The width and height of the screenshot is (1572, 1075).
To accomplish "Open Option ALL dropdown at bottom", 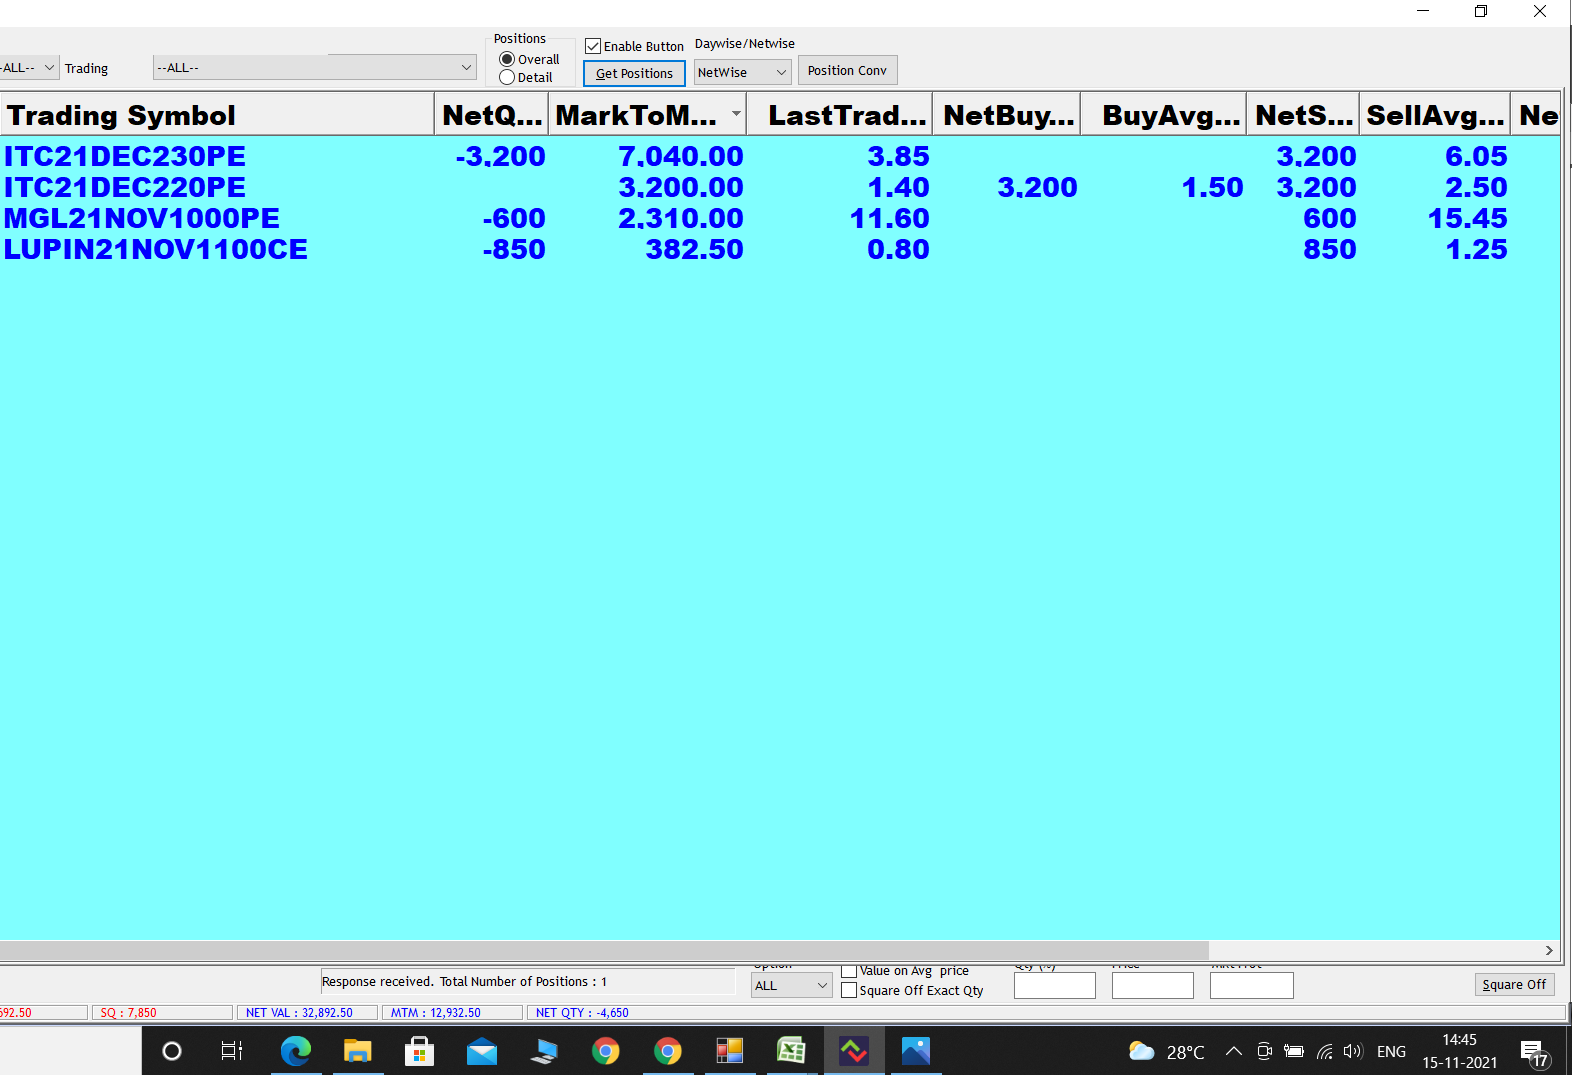I will point(791,985).
